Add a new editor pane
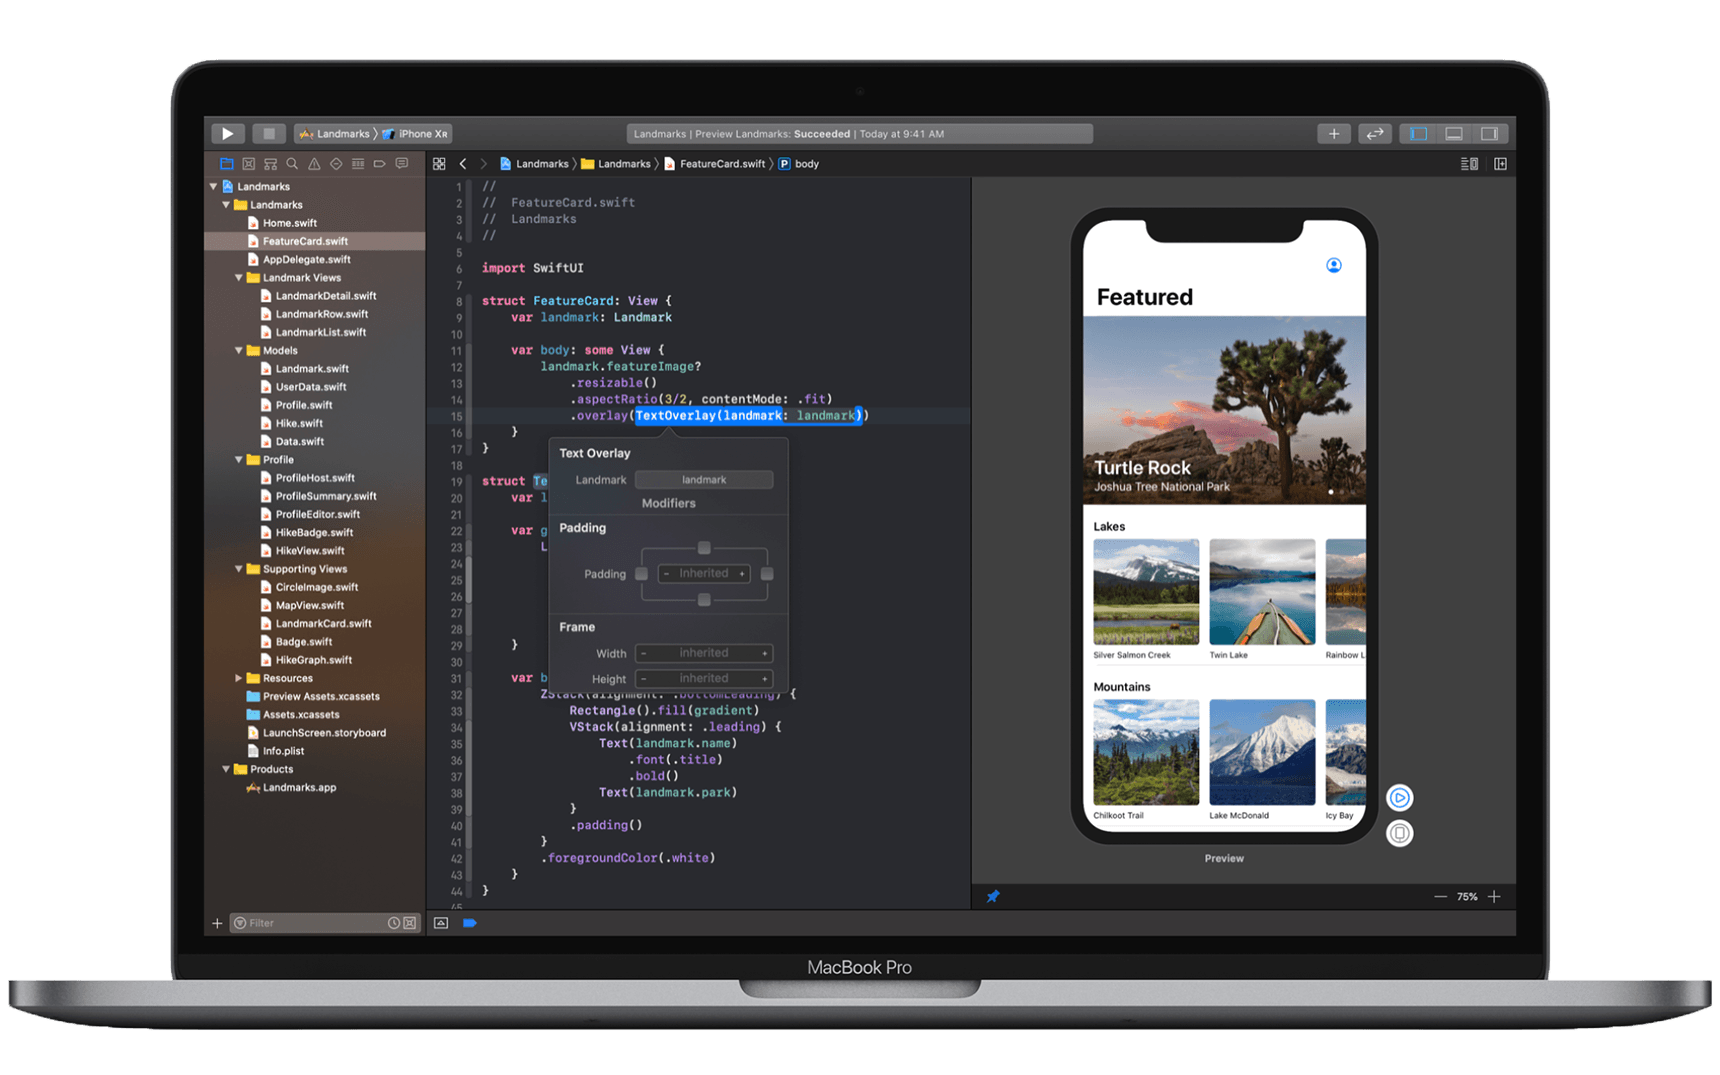Viewport: 1720px width, 1075px height. (1501, 164)
